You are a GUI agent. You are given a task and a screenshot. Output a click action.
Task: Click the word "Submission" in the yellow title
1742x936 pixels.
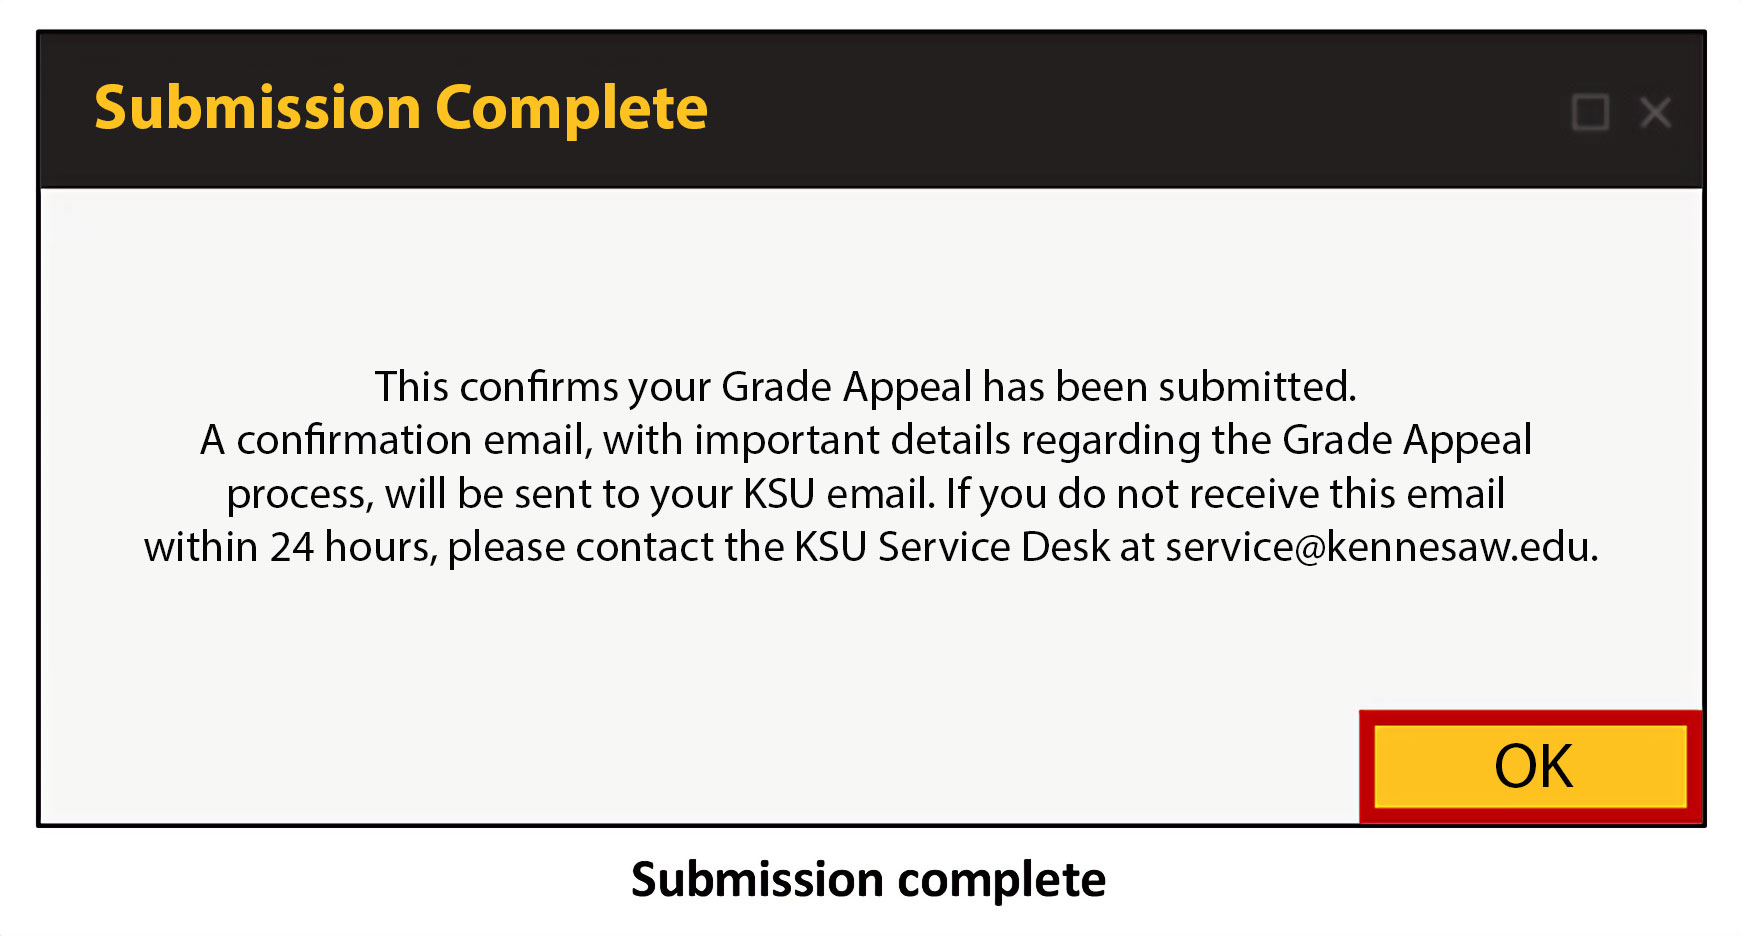pos(258,108)
